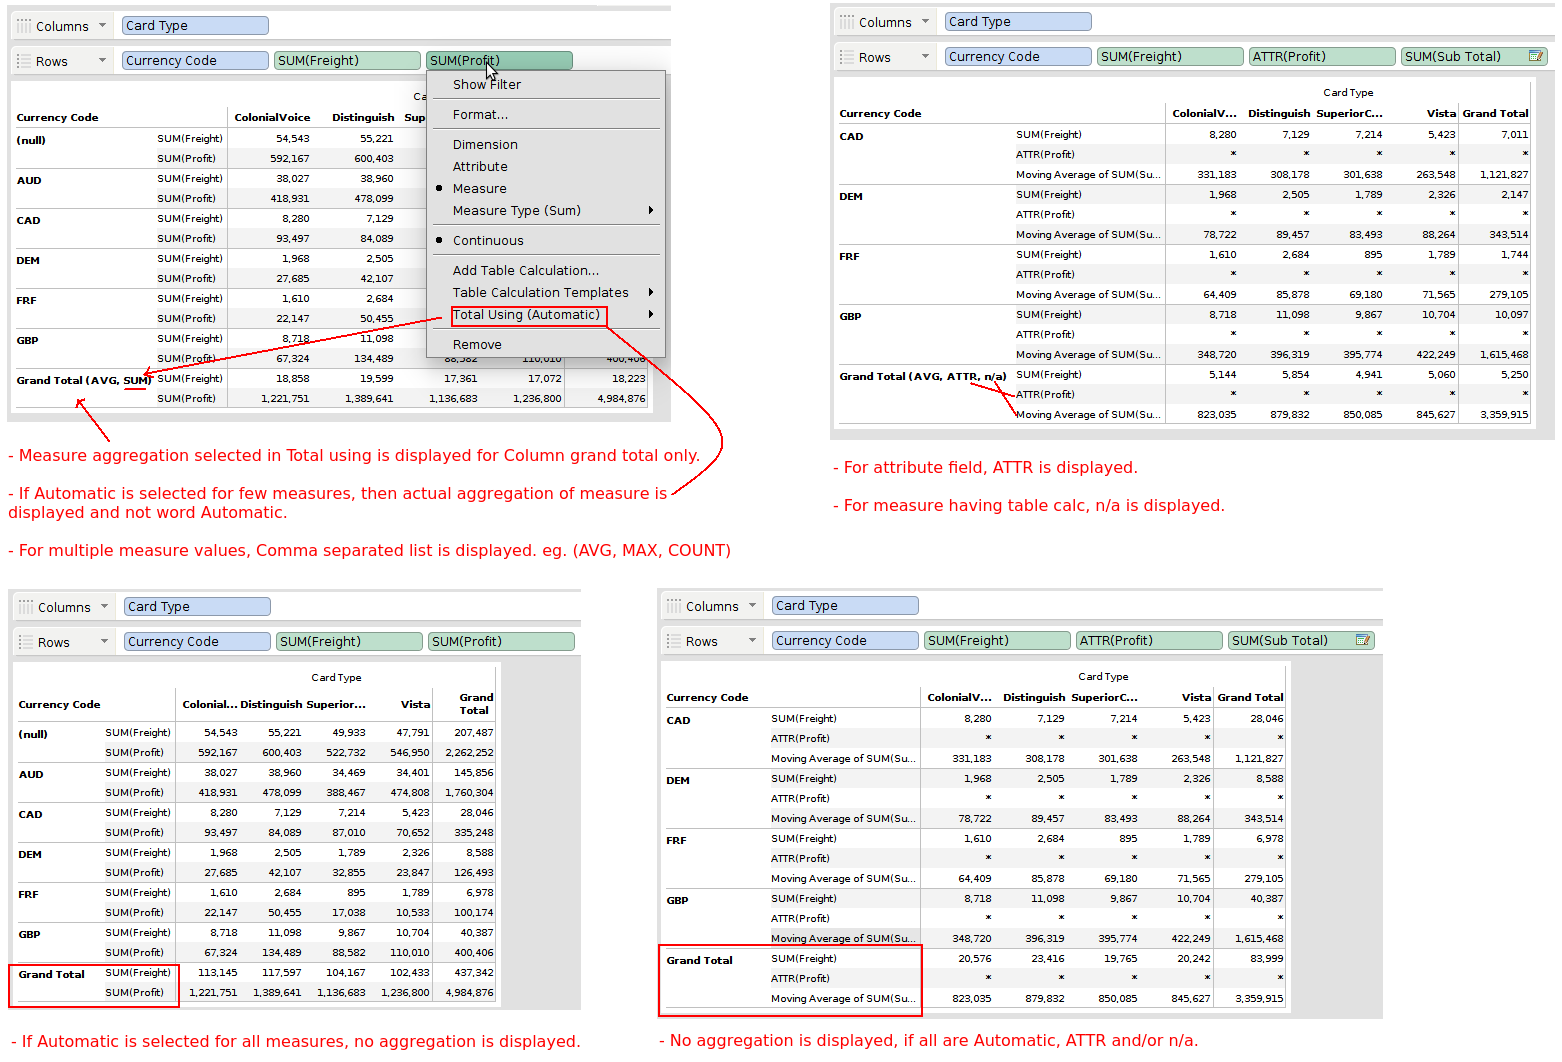
Task: Click the cell value '5,250'
Action: click(x=1514, y=375)
